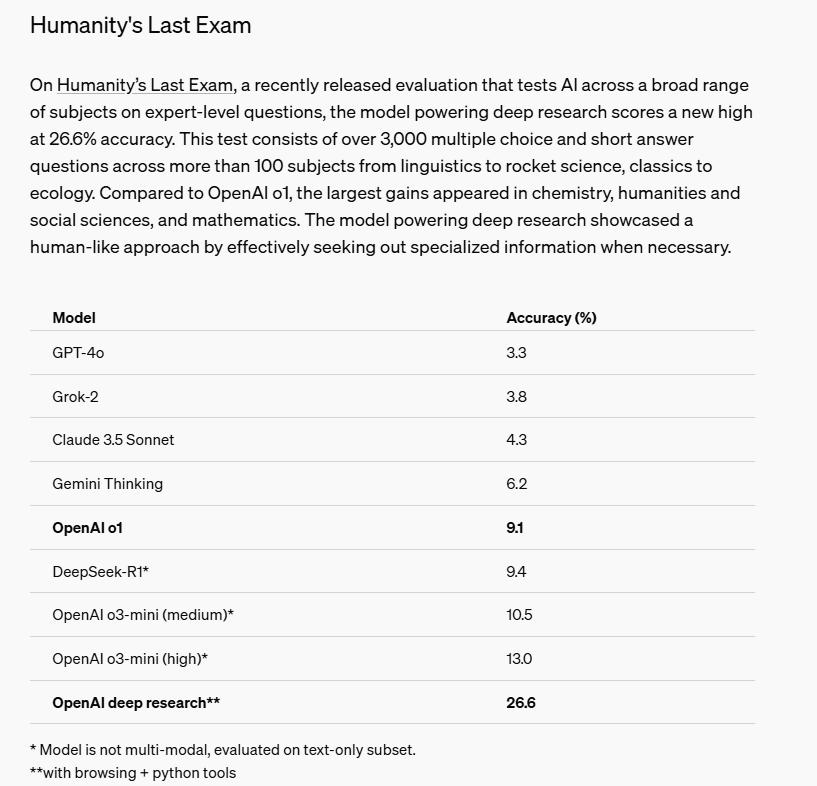The image size is (817, 786).
Task: Click the Humanity's Last Exam heading
Action: [140, 26]
